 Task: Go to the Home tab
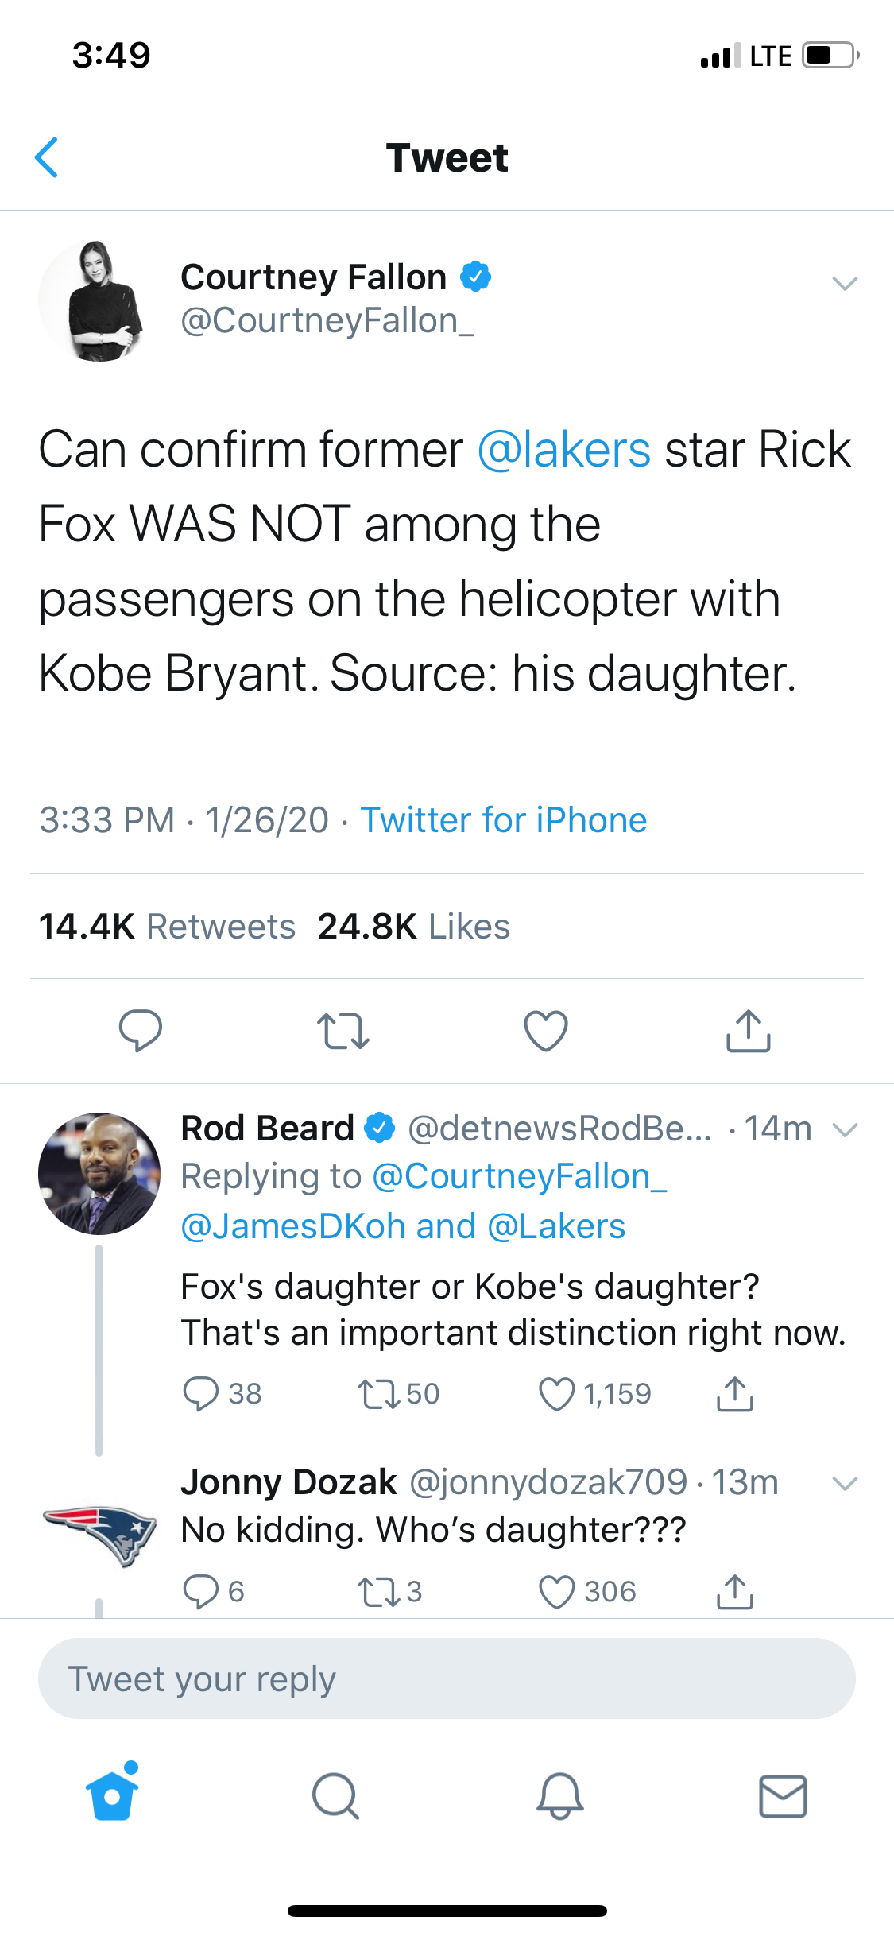click(112, 1795)
